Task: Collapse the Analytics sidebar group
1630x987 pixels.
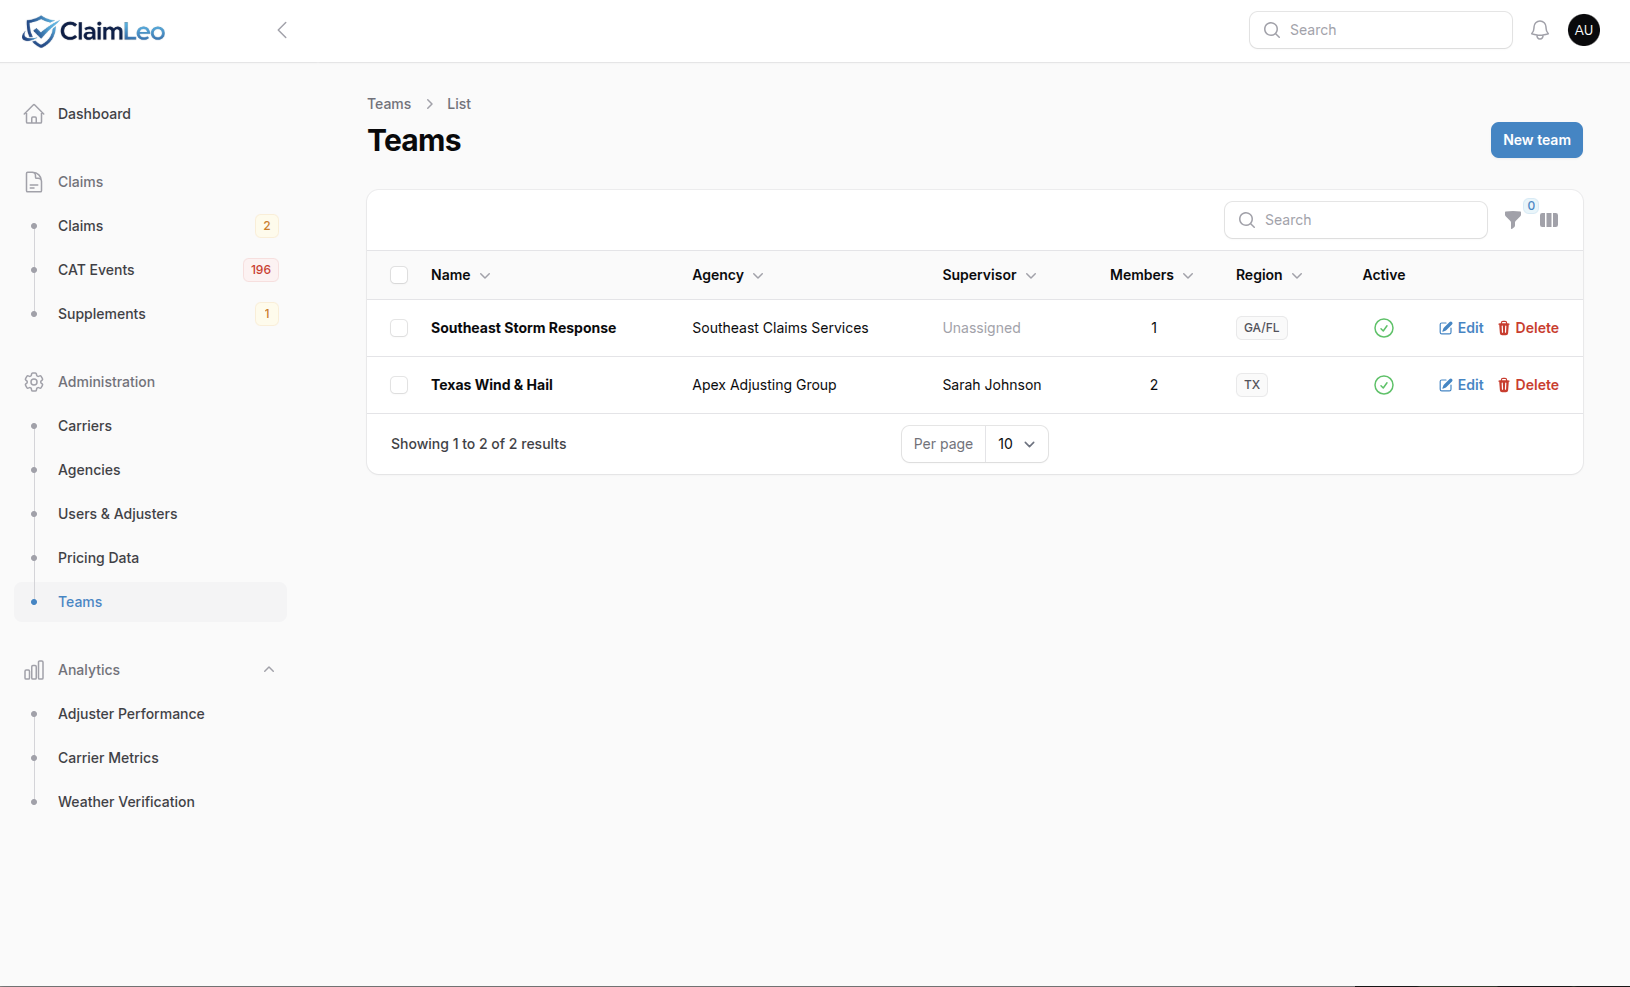Action: [269, 670]
